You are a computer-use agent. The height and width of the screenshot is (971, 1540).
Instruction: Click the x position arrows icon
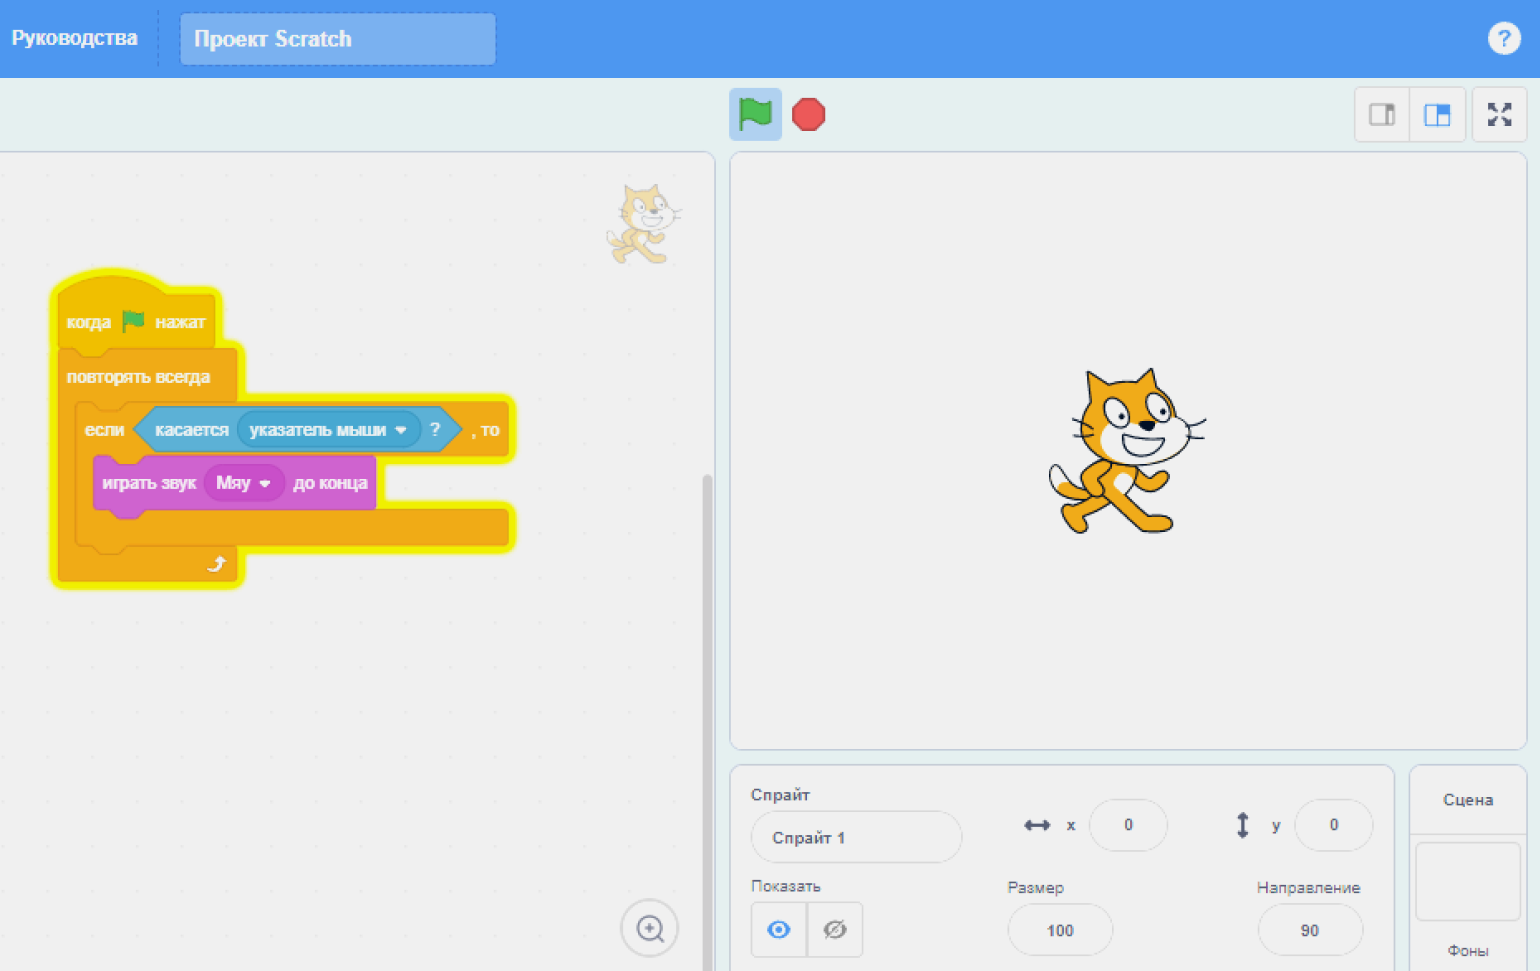1037,825
